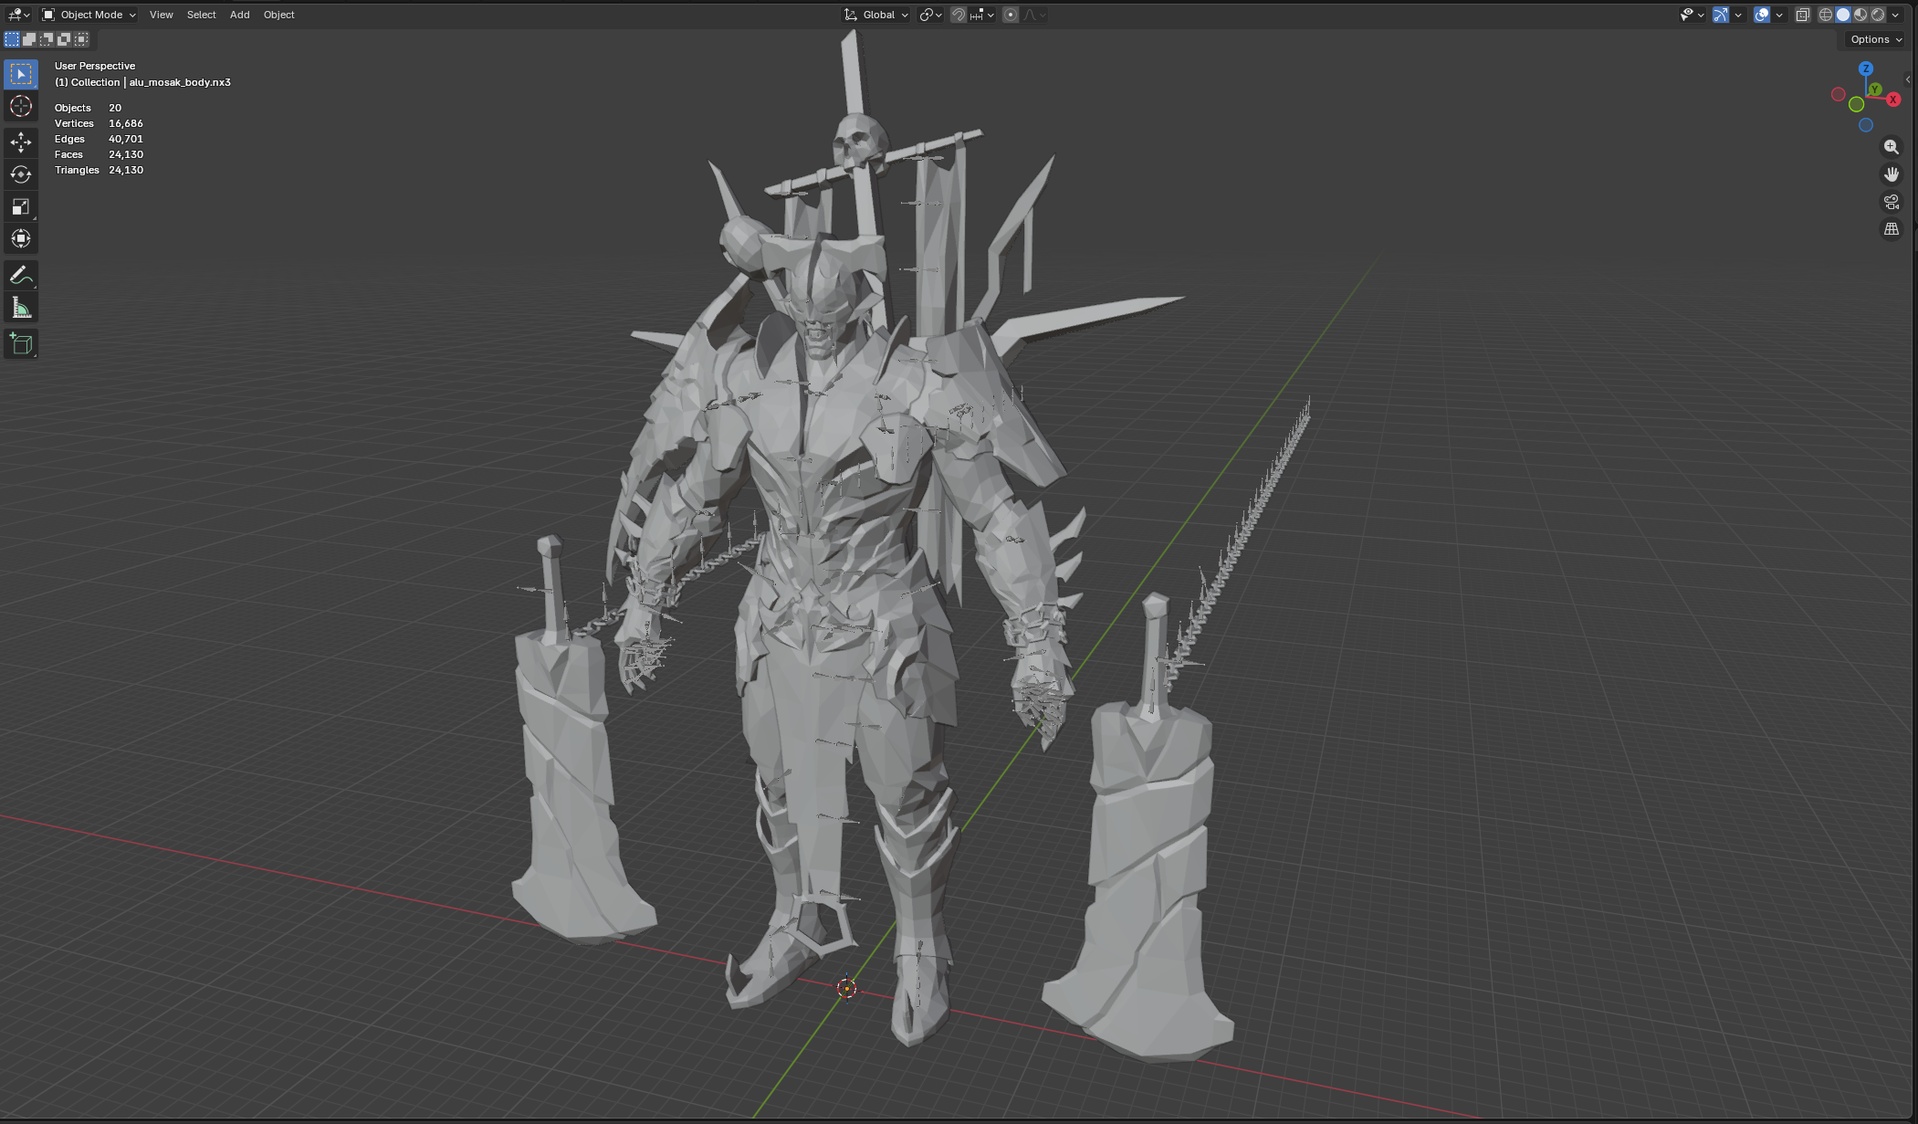
Task: Open the proportional falloff dropdown
Action: tap(1035, 15)
